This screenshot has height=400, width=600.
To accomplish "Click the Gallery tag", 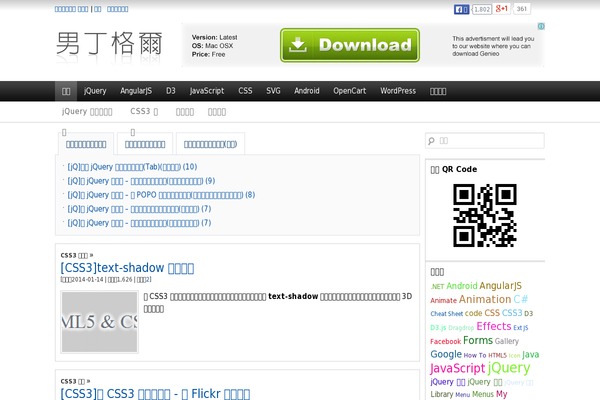I will tap(507, 341).
